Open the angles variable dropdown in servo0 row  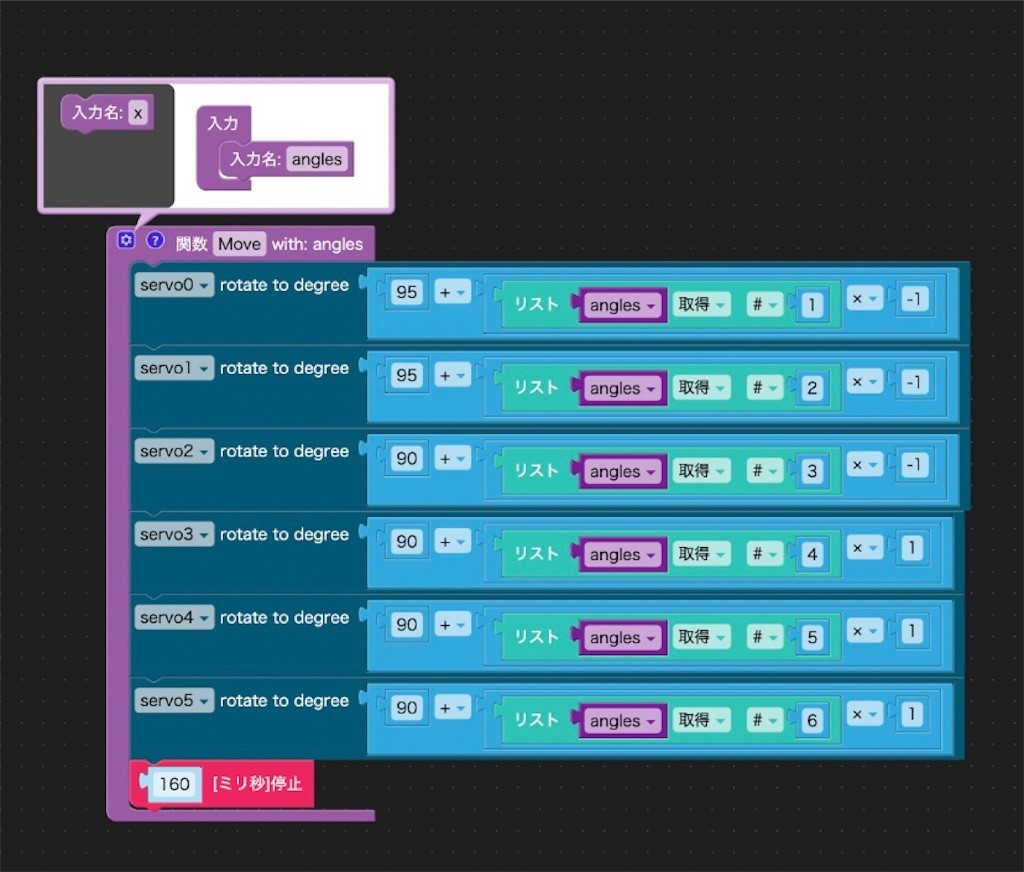point(622,305)
